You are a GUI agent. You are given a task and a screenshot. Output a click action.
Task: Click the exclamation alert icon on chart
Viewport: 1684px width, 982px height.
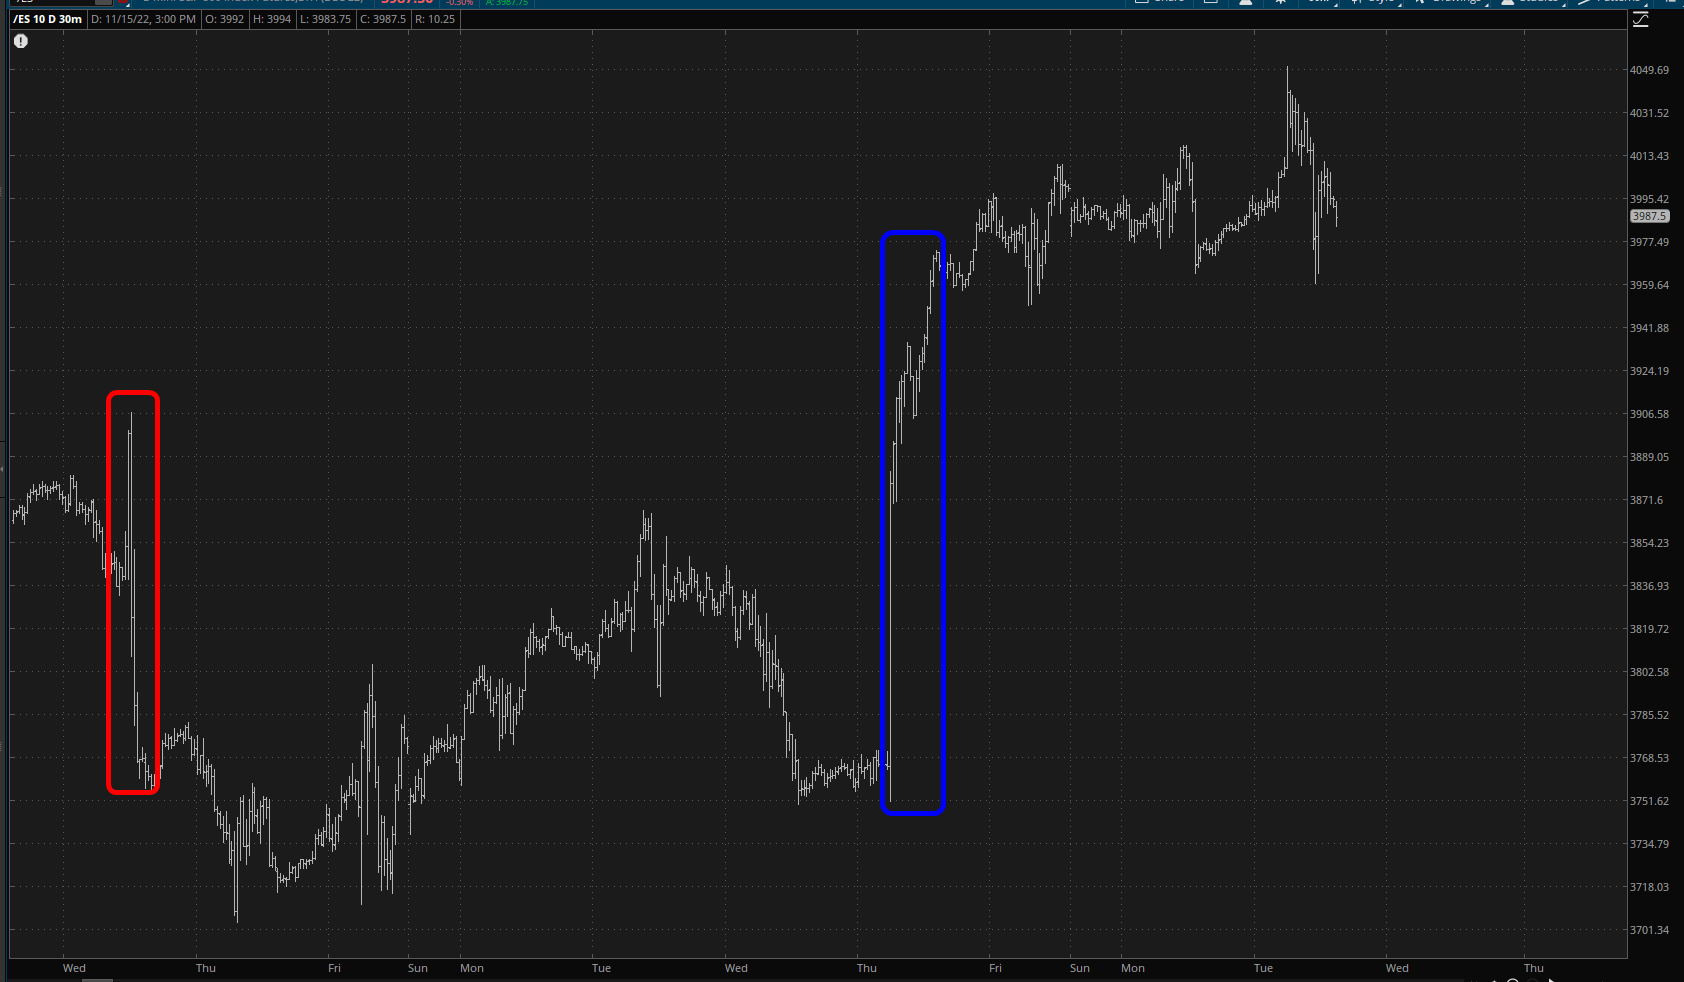coord(21,41)
